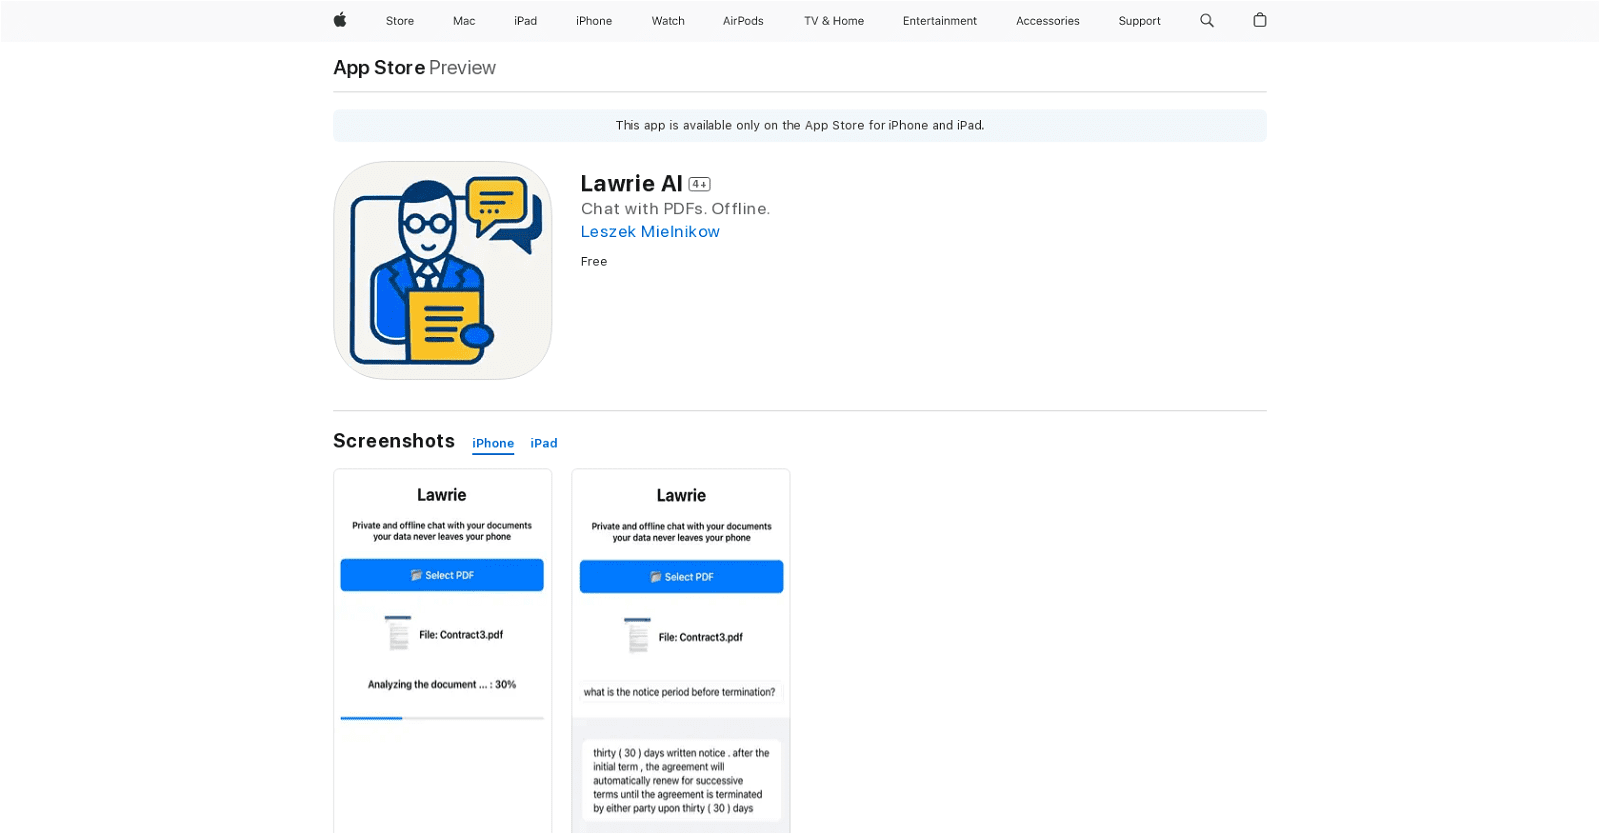Screen dimensions: 1600x834
Task: Click the App Store heading link
Action: (379, 68)
